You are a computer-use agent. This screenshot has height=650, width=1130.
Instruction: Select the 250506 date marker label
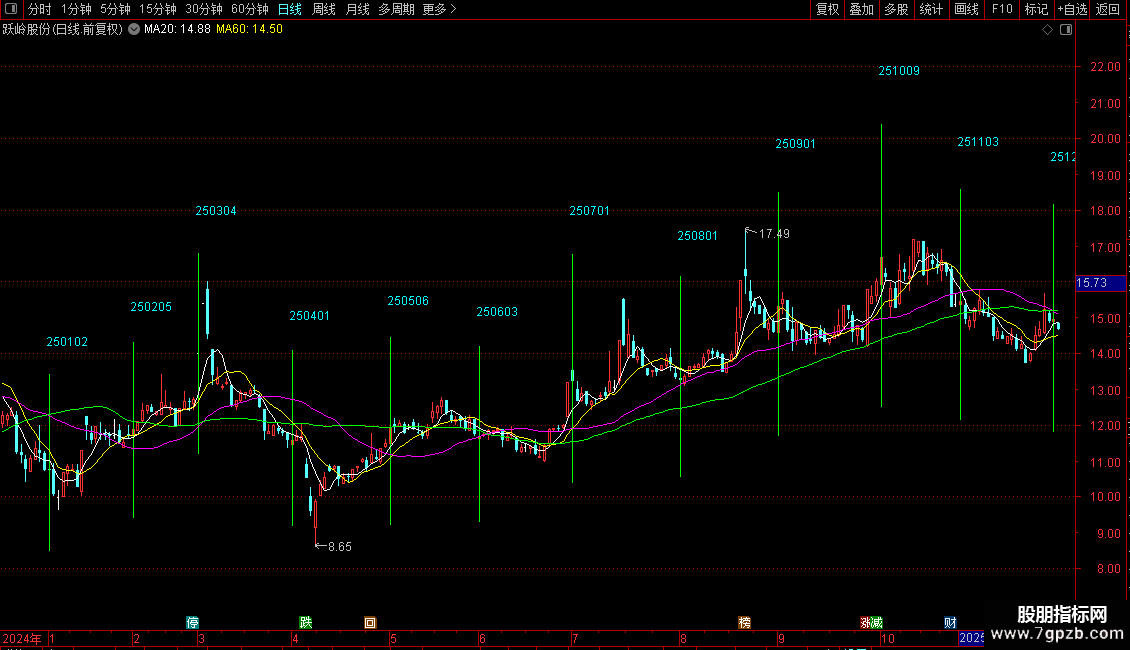tap(408, 300)
